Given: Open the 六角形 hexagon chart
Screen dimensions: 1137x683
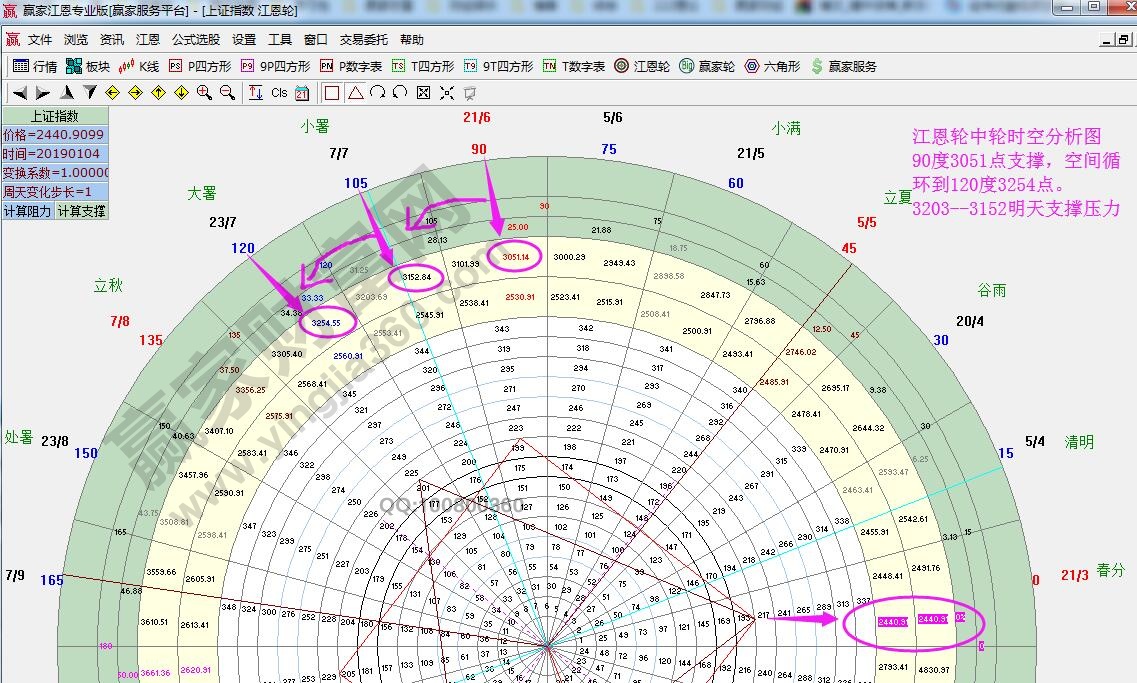Looking at the screenshot, I should coord(772,67).
